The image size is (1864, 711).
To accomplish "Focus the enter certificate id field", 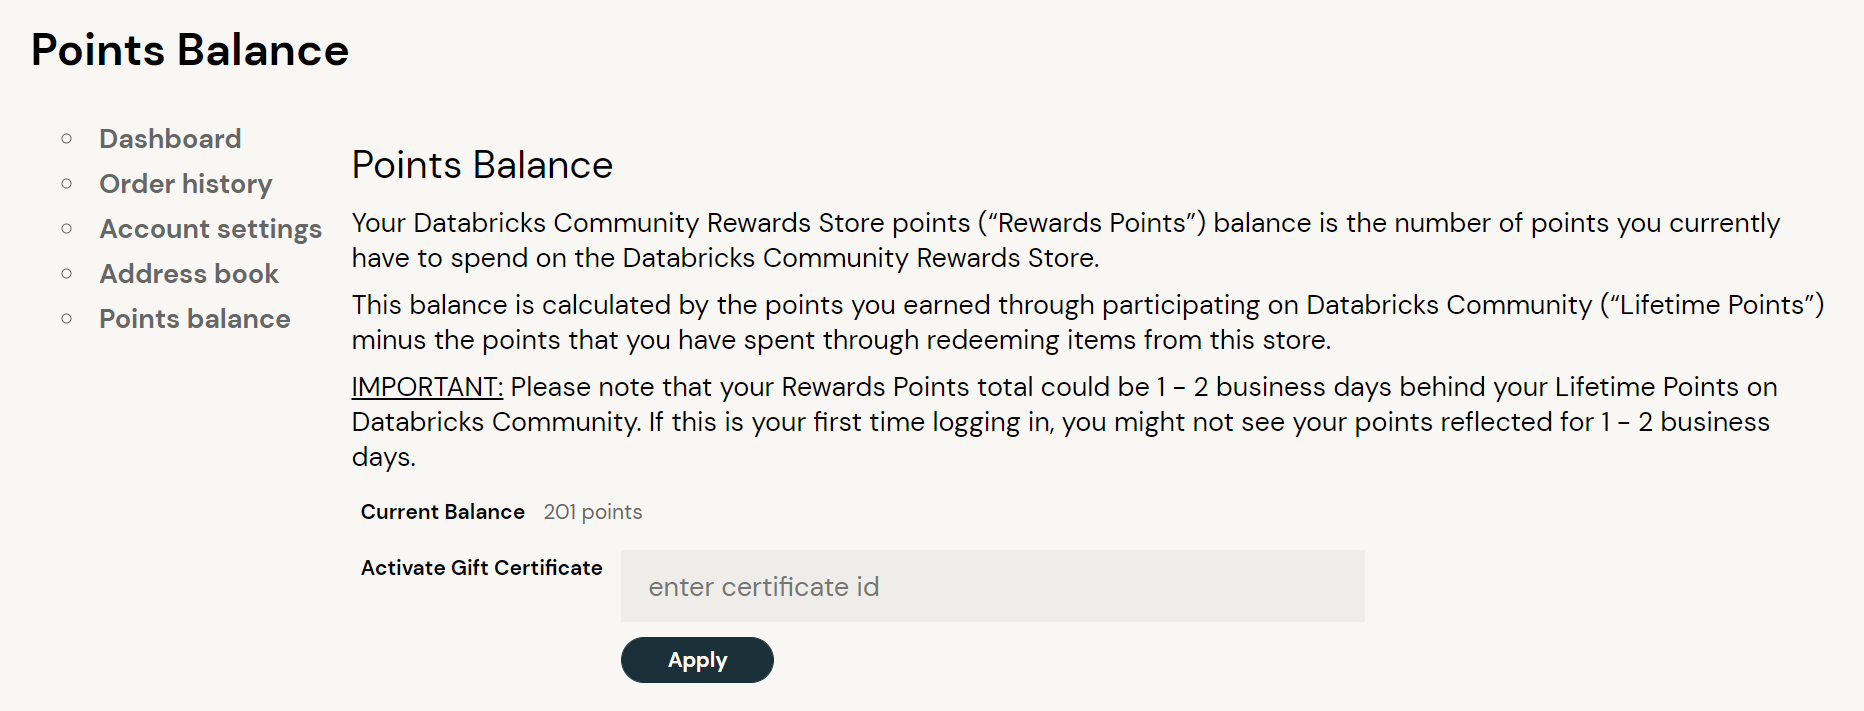I will coord(992,586).
